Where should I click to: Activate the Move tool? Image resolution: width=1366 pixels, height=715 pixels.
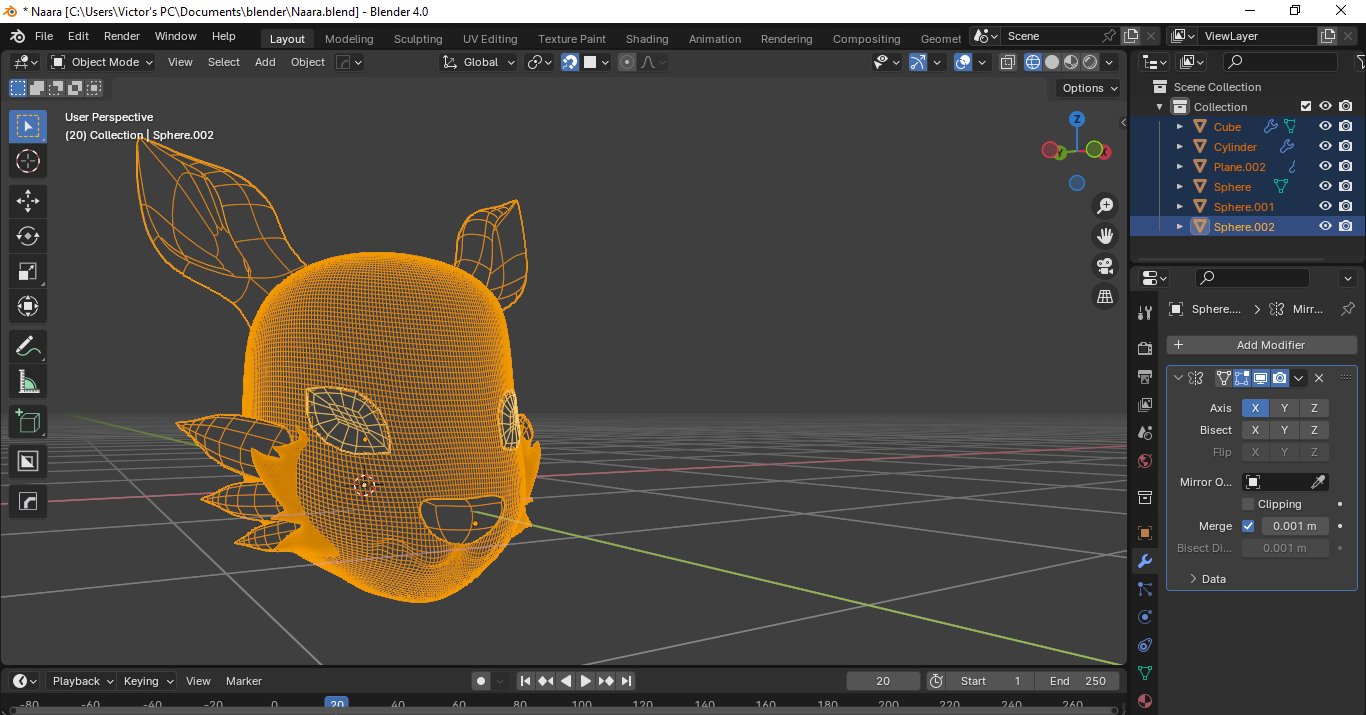(x=28, y=201)
